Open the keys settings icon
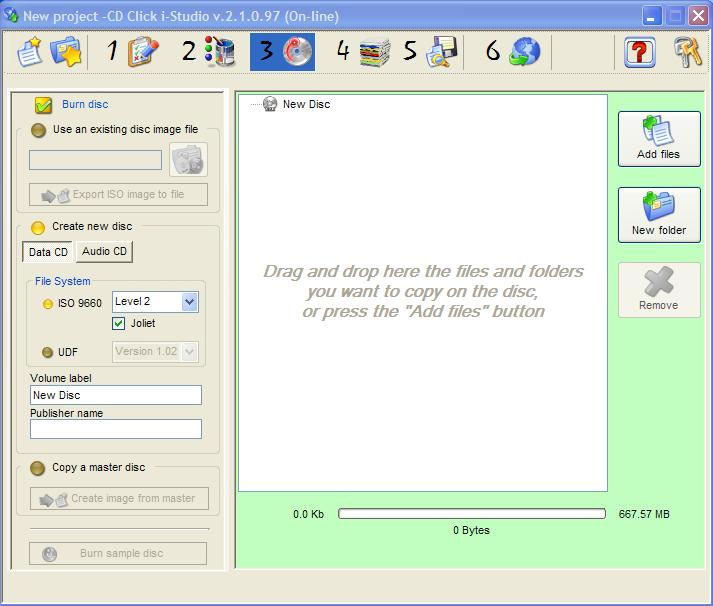This screenshot has height=606, width=713. pyautogui.click(x=688, y=52)
